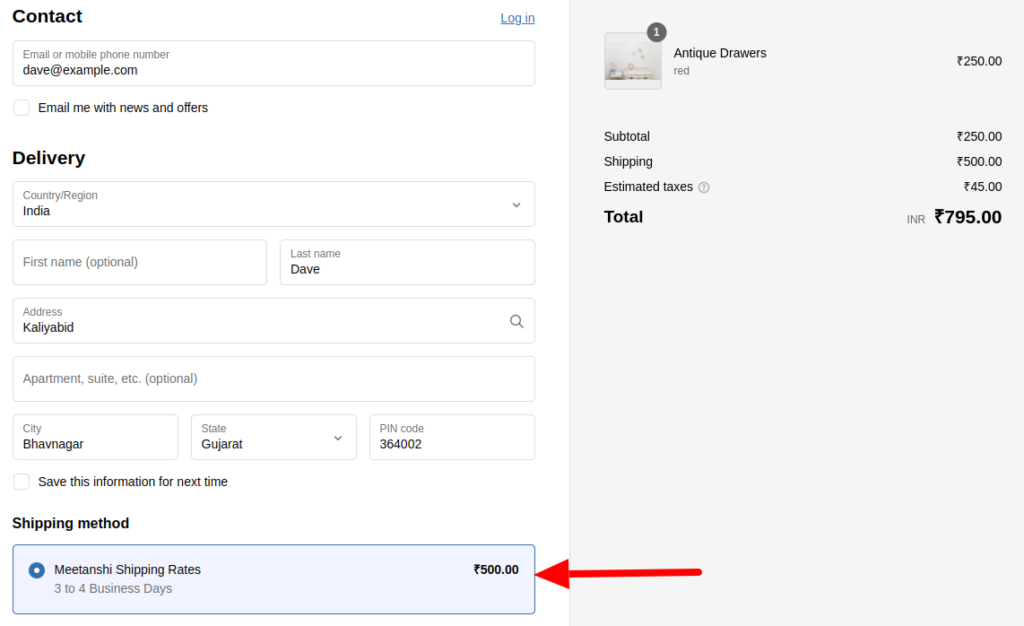Click the Shipping method heading
1024x626 pixels.
tap(71, 524)
